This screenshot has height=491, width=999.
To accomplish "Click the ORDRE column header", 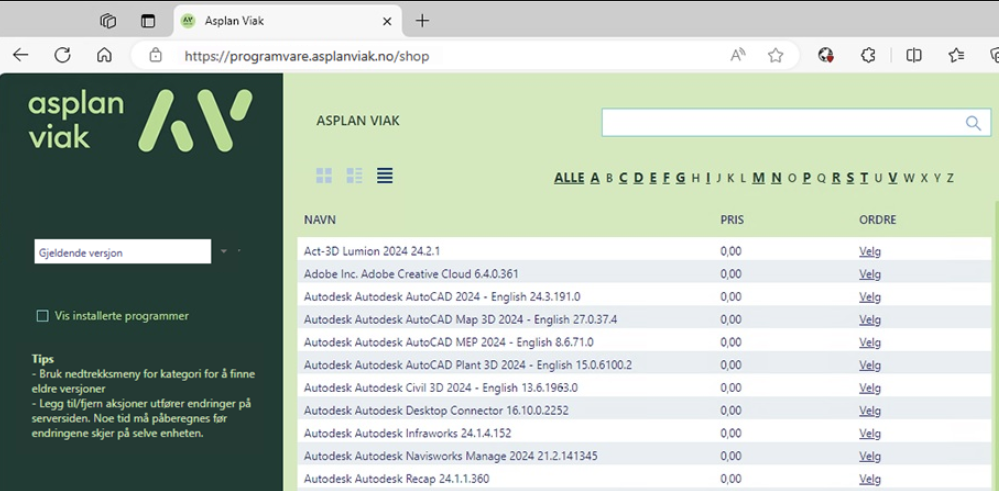I will (x=877, y=220).
